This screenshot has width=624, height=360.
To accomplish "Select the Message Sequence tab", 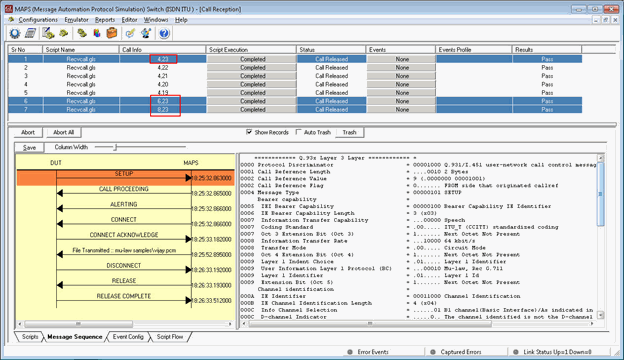I will pyautogui.click(x=74, y=337).
